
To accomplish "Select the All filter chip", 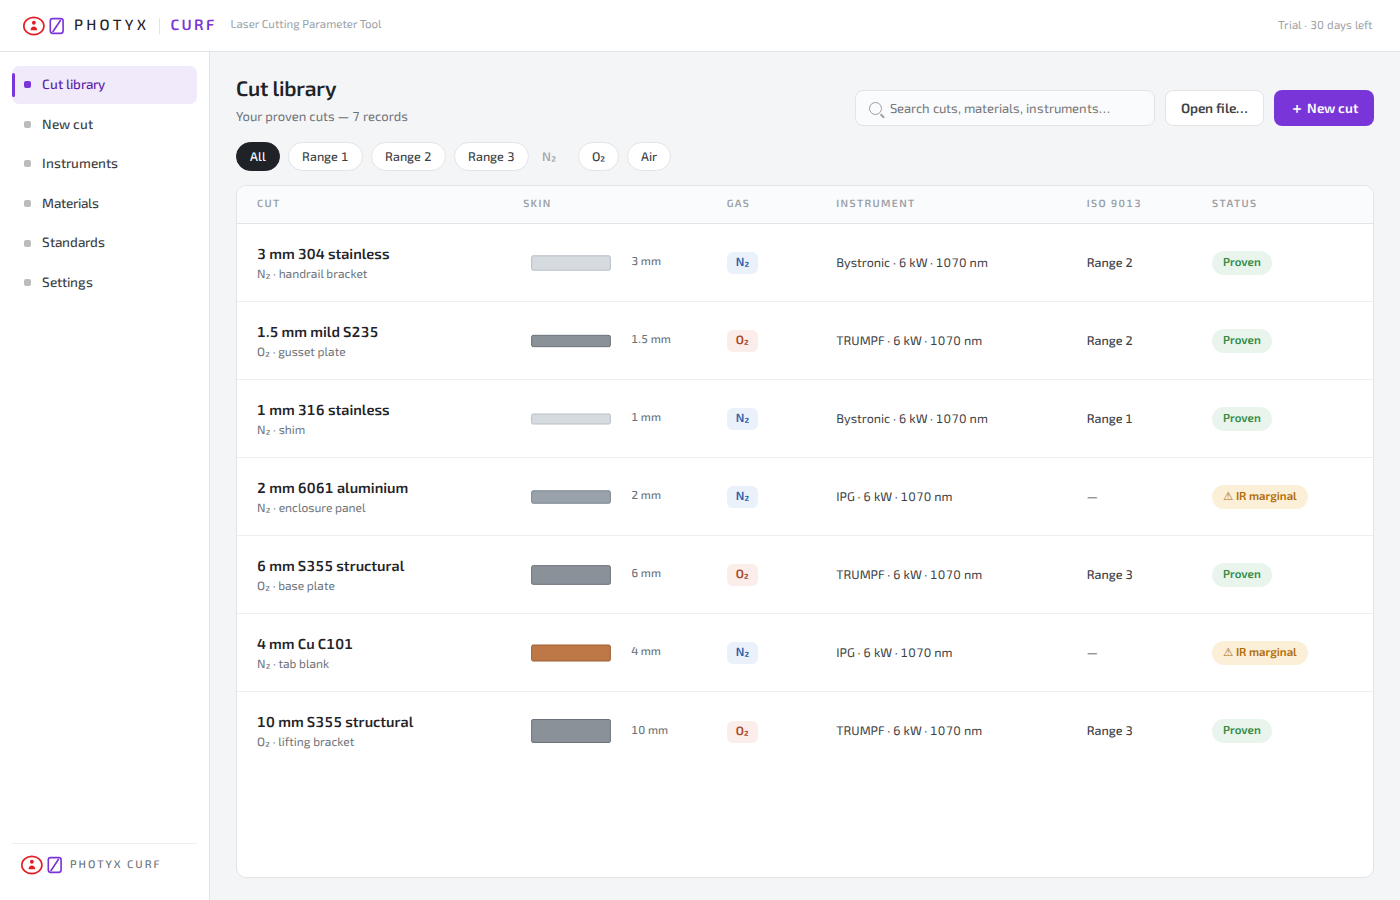I will [258, 157].
